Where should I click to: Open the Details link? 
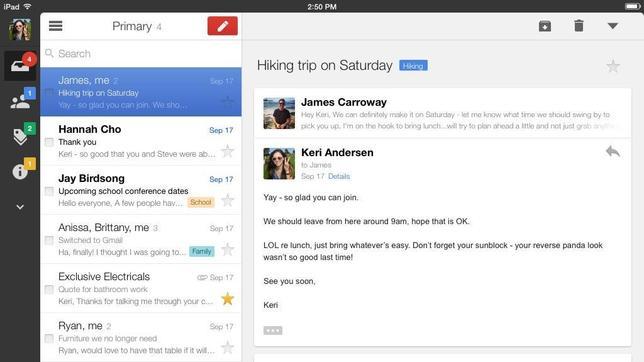(339, 176)
